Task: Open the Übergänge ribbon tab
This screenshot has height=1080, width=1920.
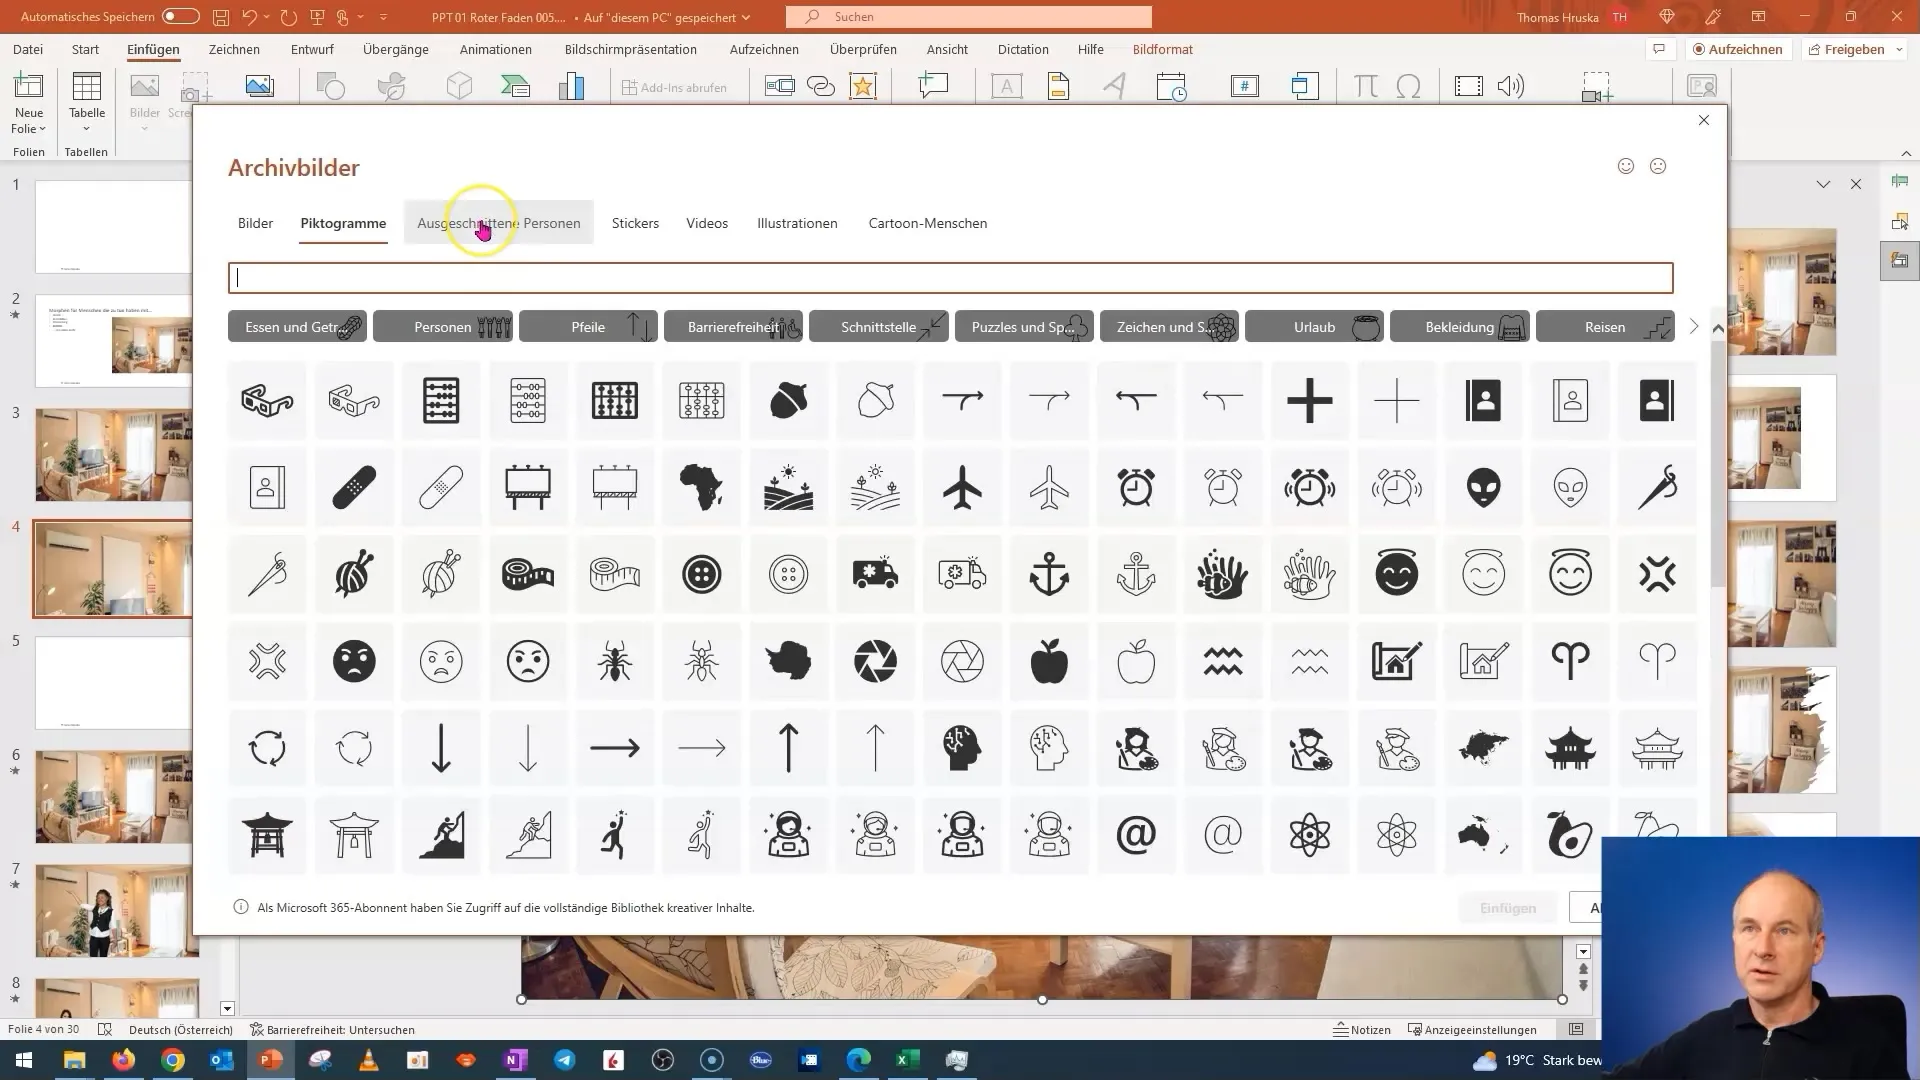Action: (x=396, y=49)
